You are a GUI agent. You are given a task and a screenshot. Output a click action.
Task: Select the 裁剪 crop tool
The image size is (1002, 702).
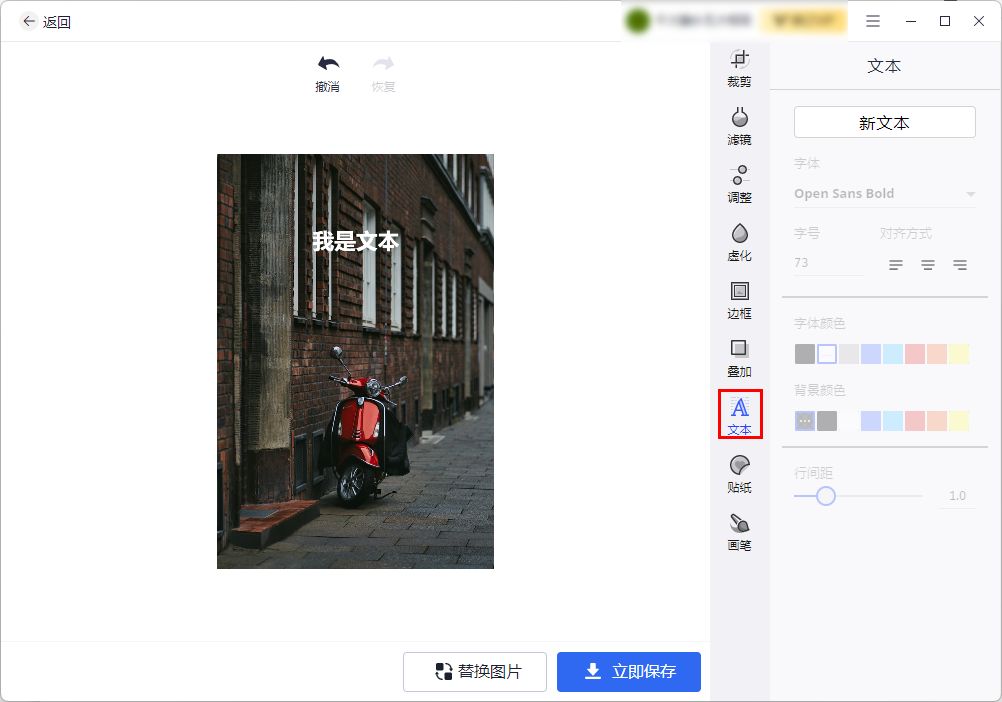click(x=740, y=68)
